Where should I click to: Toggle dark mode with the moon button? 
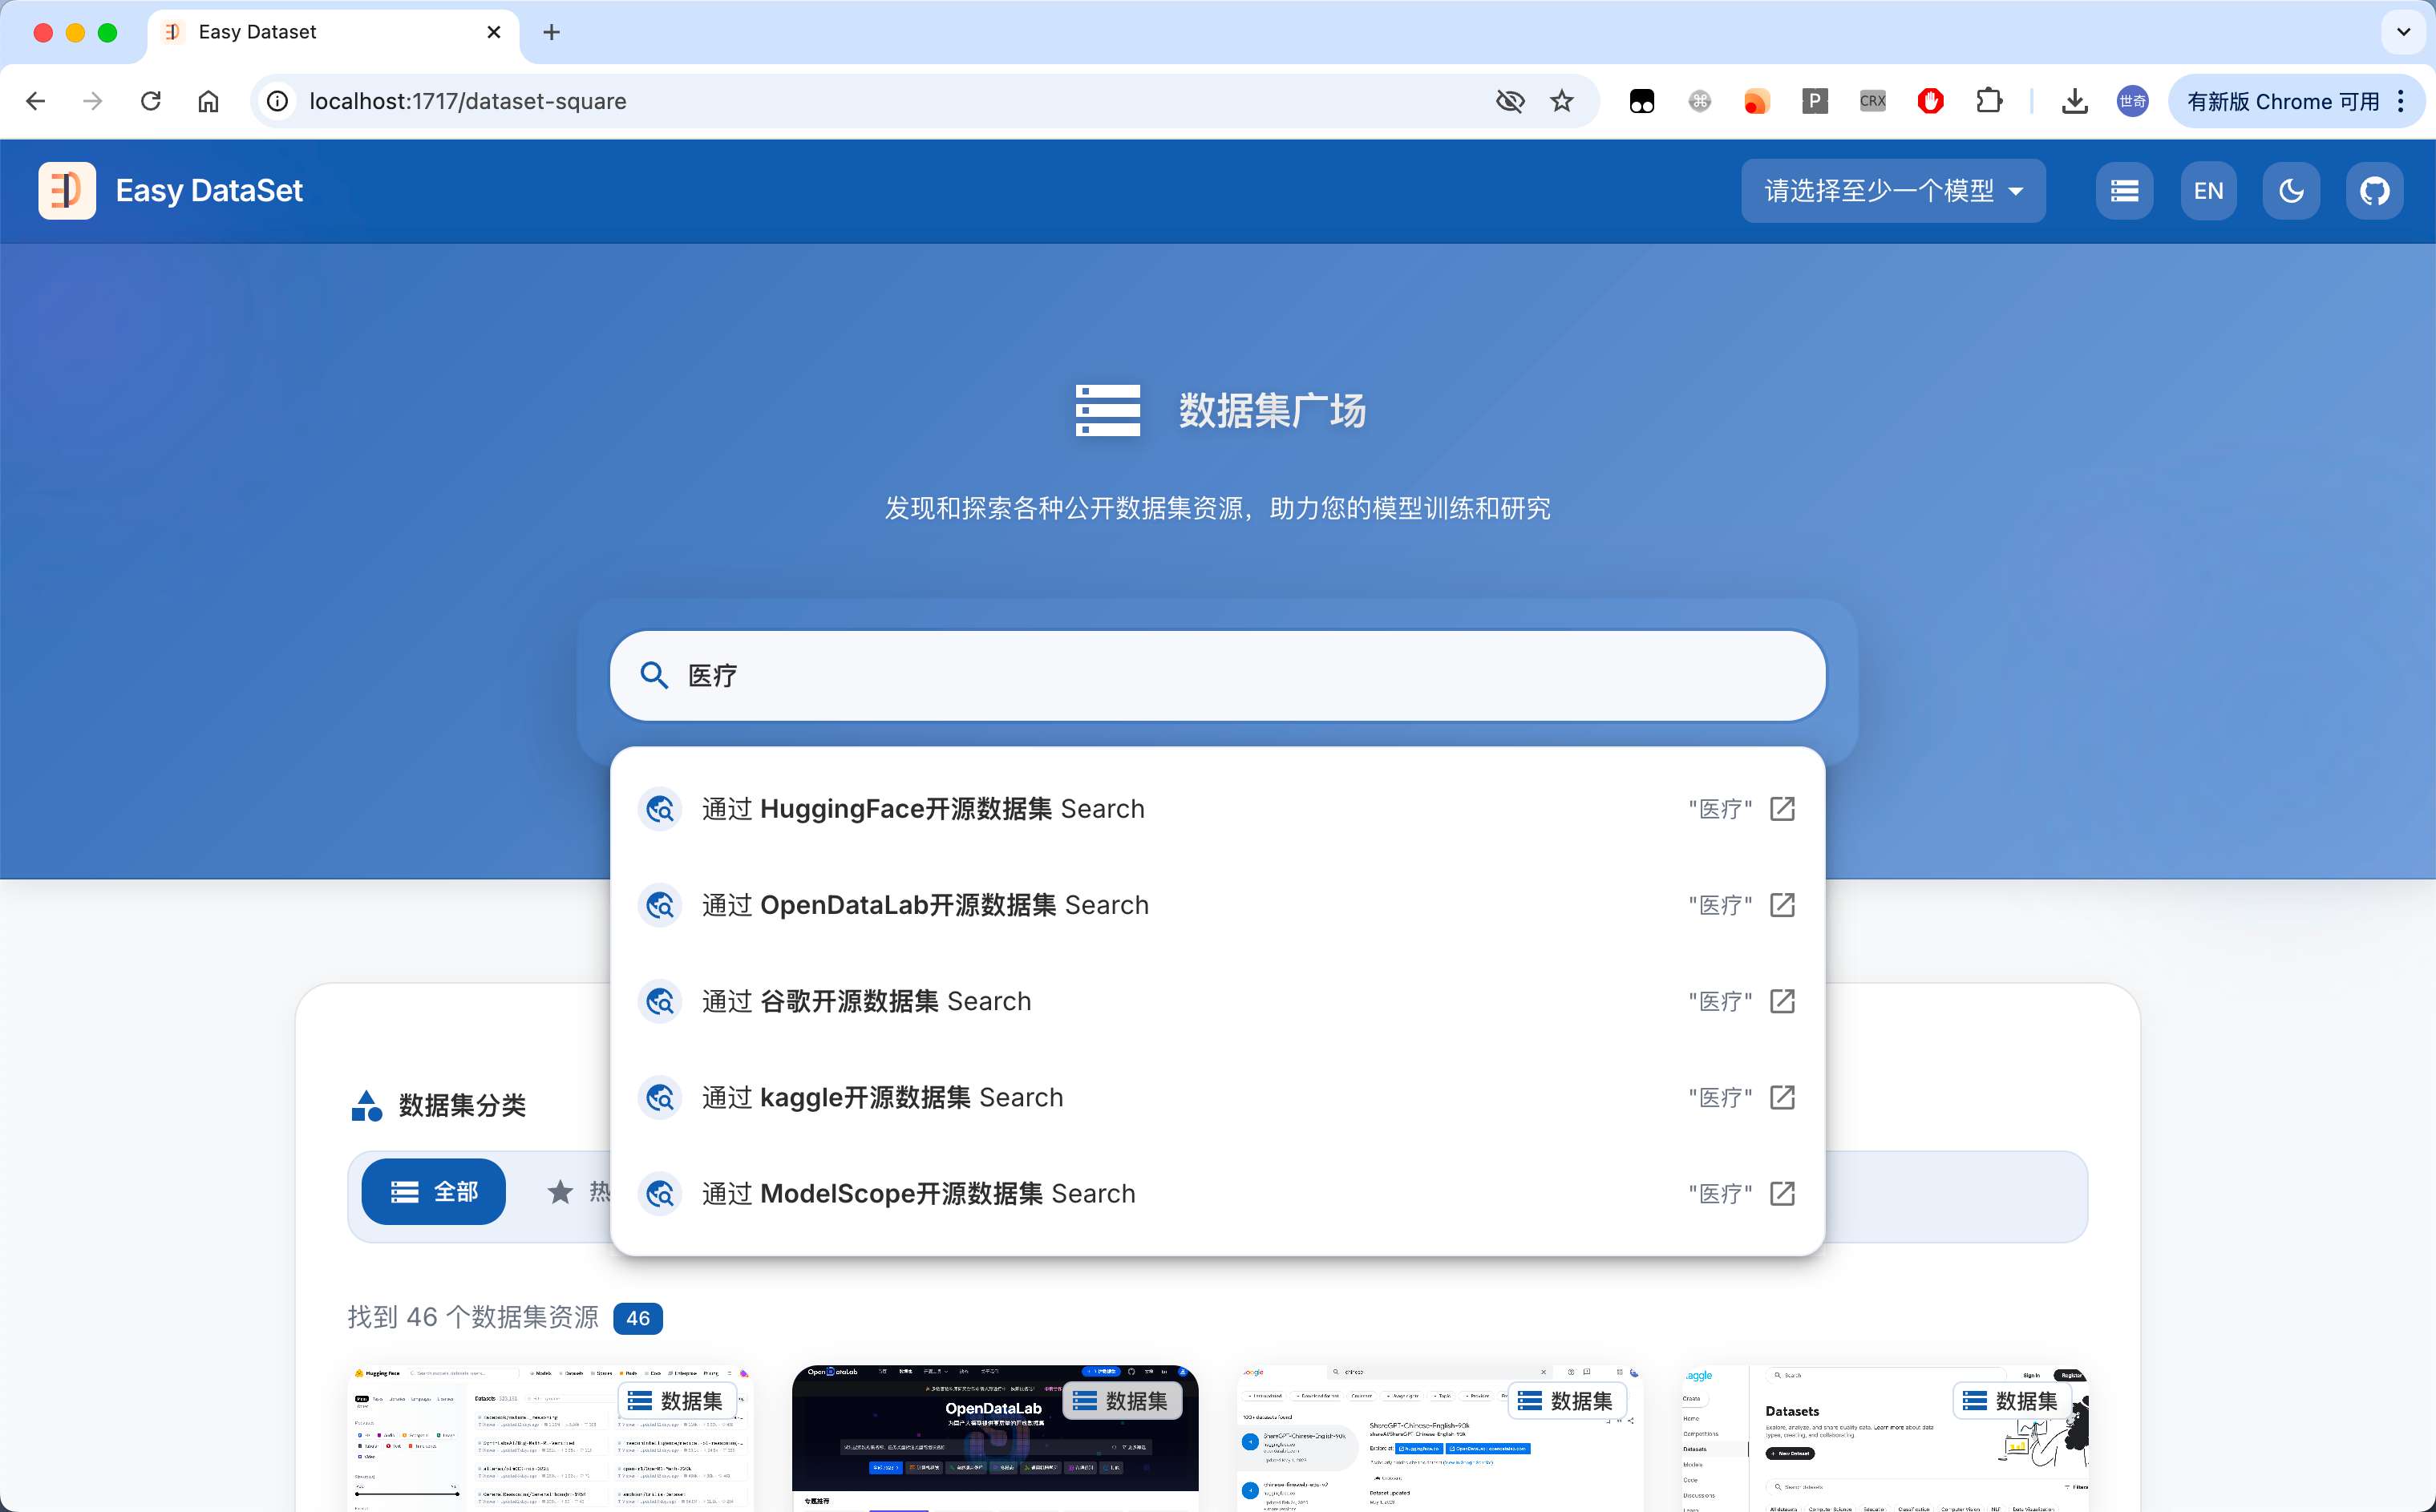2291,190
